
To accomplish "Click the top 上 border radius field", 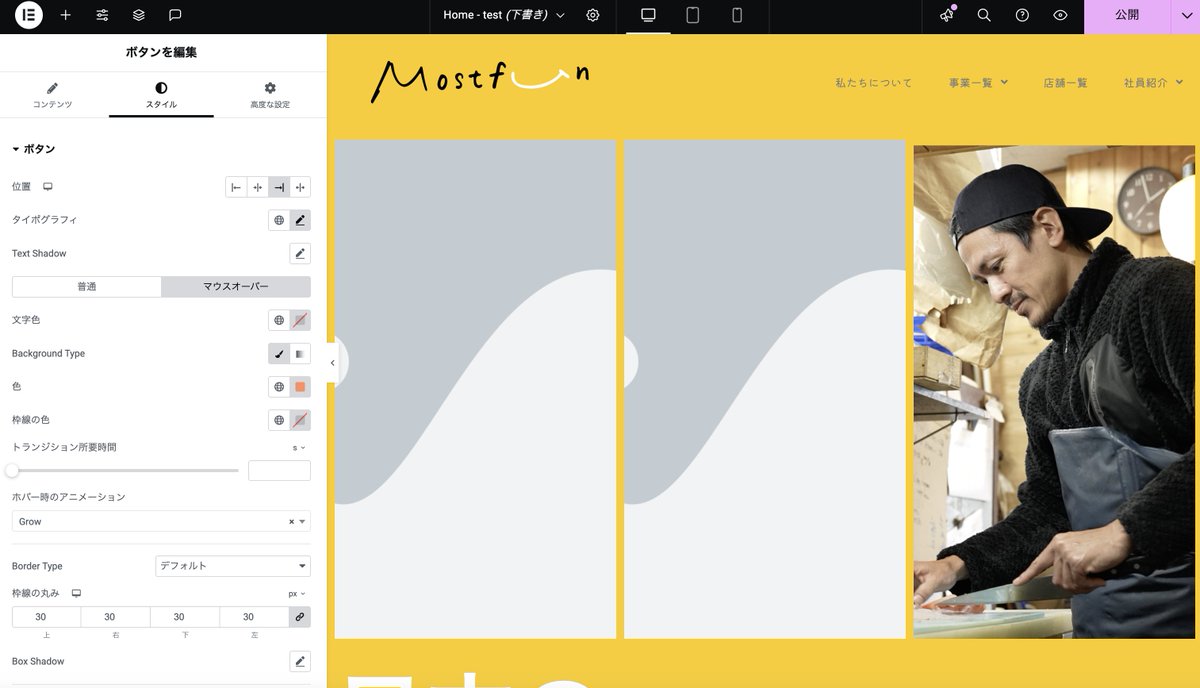I will tap(46, 617).
